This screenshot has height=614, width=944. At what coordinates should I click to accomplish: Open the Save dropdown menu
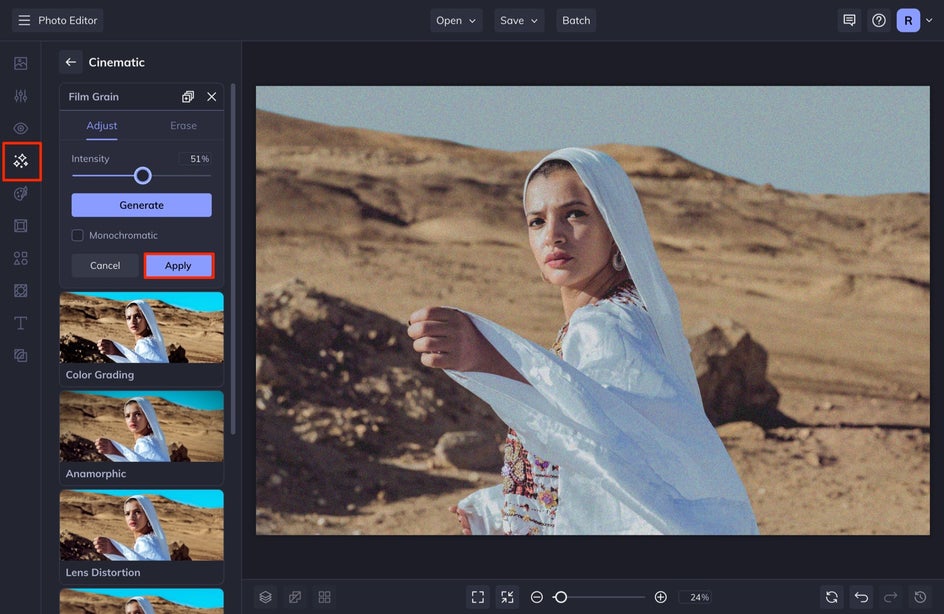(x=519, y=20)
